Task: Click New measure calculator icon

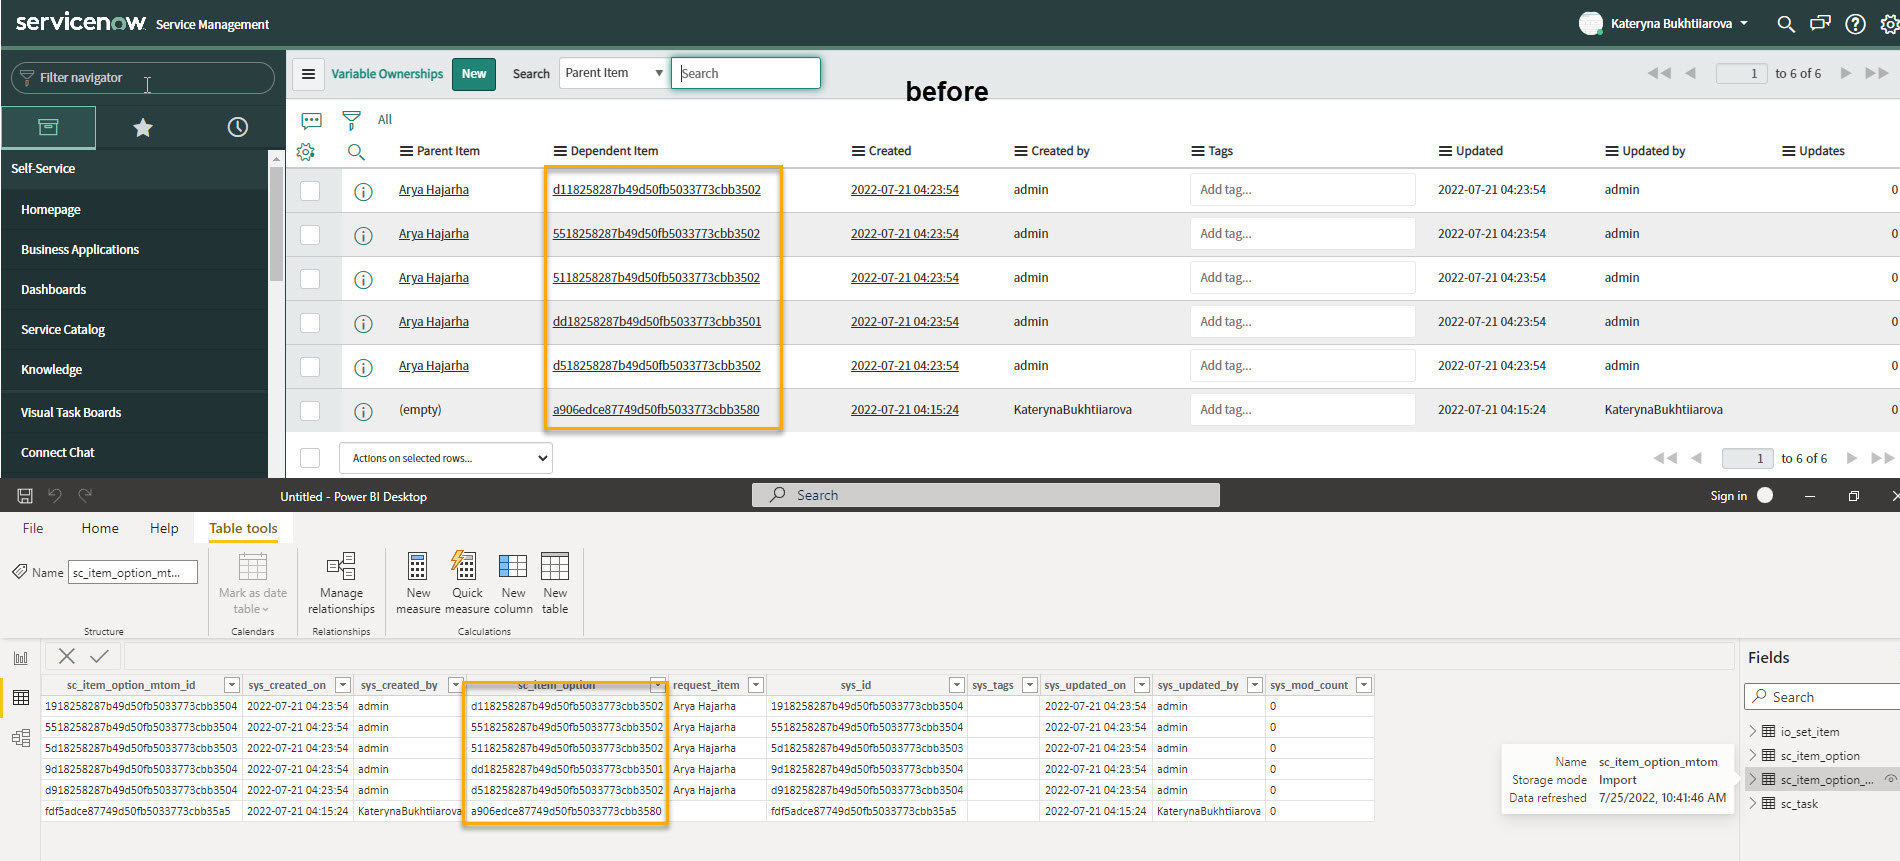Action: pos(418,583)
